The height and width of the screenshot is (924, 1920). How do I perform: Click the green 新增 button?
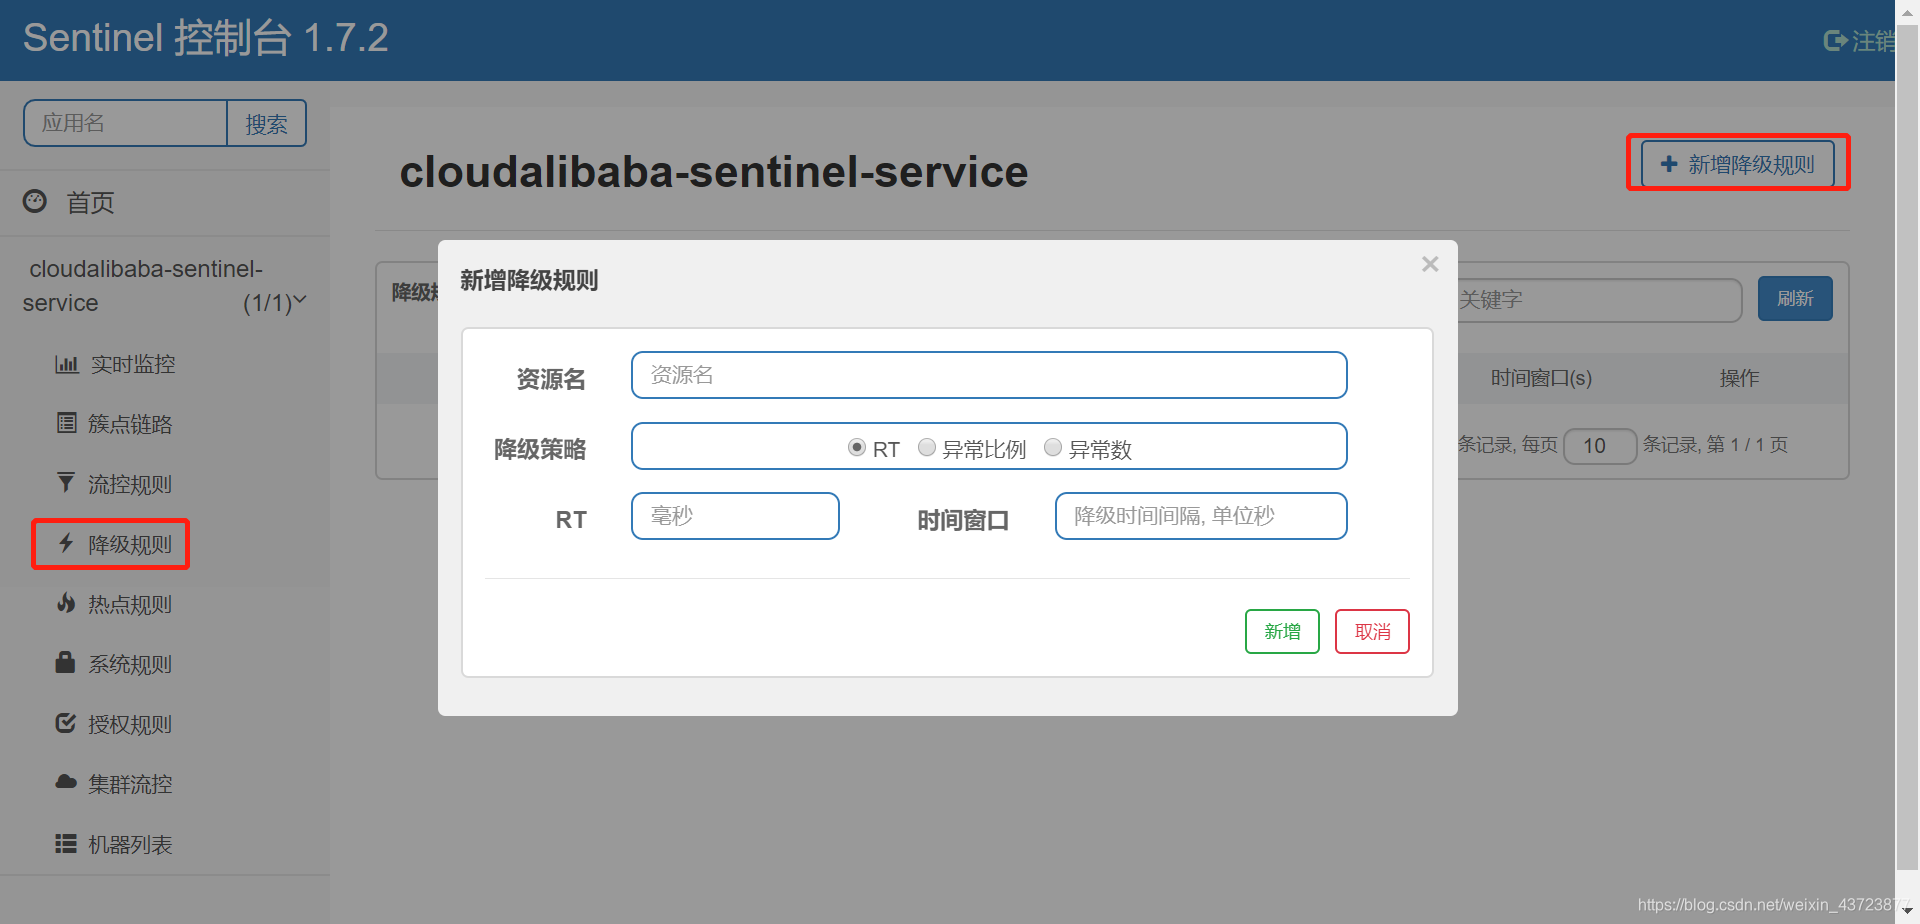coord(1282,631)
